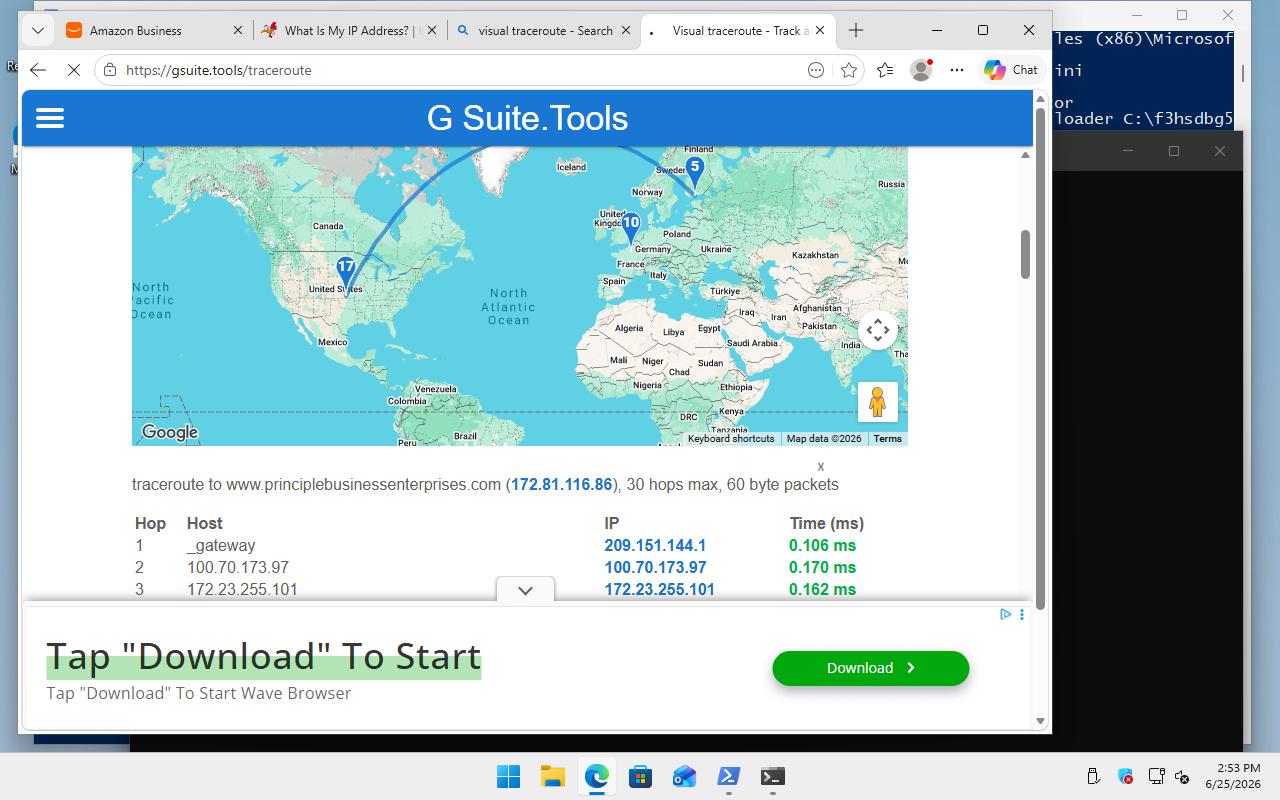The image size is (1280, 800).
Task: Open the tab search dropdown chevron
Action: pyautogui.click(x=38, y=30)
